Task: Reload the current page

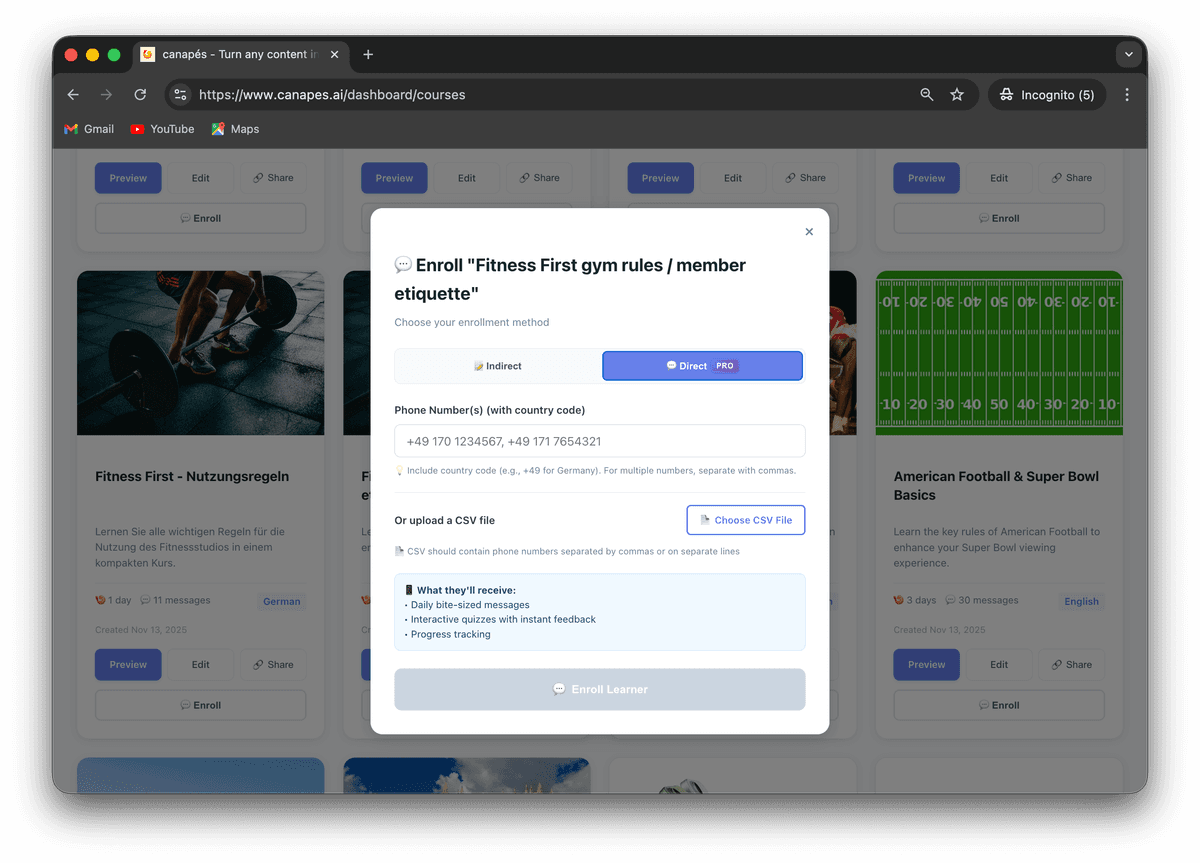Action: click(140, 94)
